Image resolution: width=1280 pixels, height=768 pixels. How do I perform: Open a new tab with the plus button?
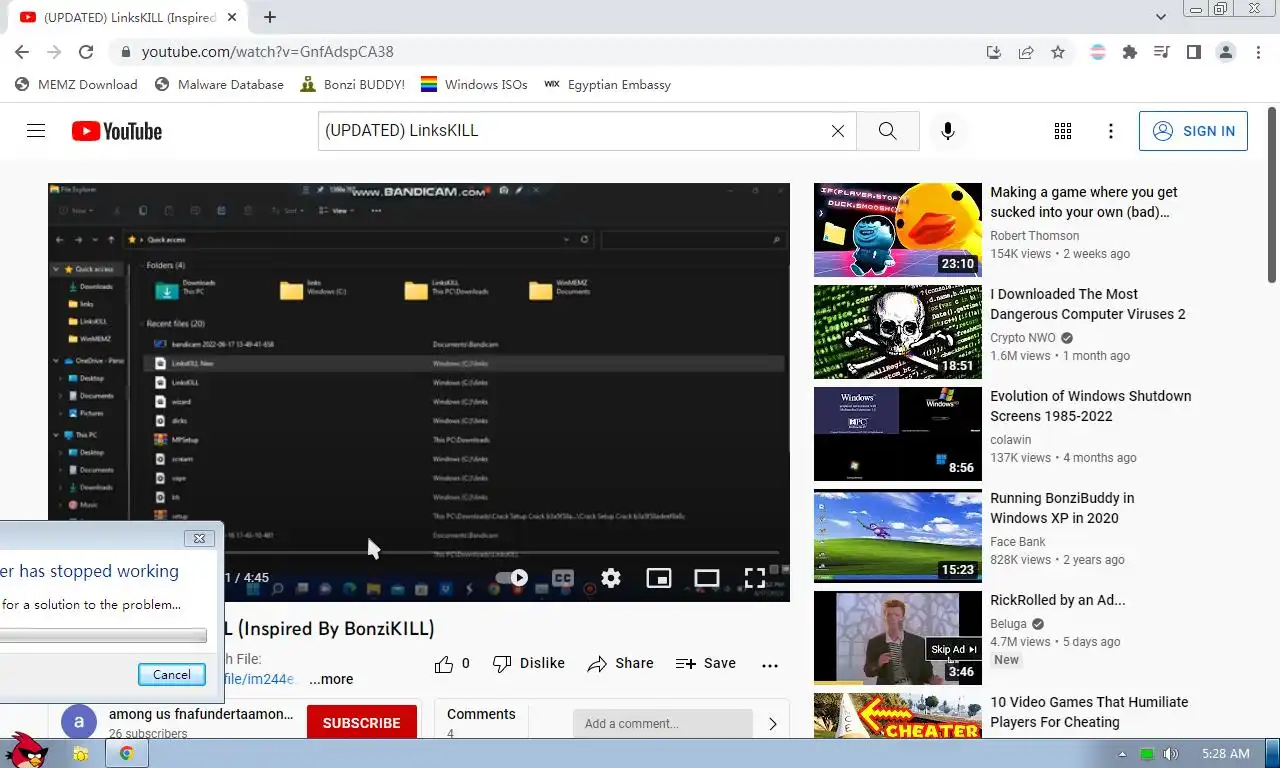click(269, 17)
